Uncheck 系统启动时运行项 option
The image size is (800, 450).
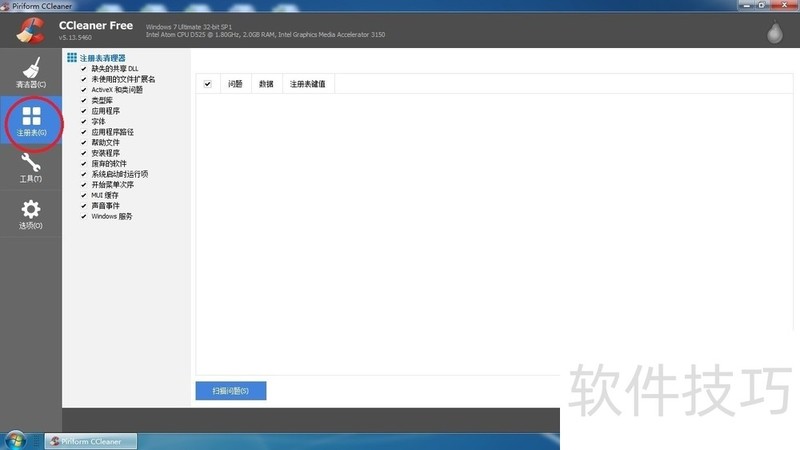pos(84,174)
